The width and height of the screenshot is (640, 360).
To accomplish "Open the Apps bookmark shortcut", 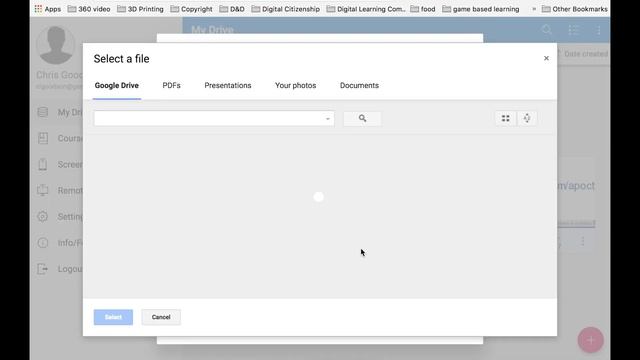I will [x=48, y=9].
